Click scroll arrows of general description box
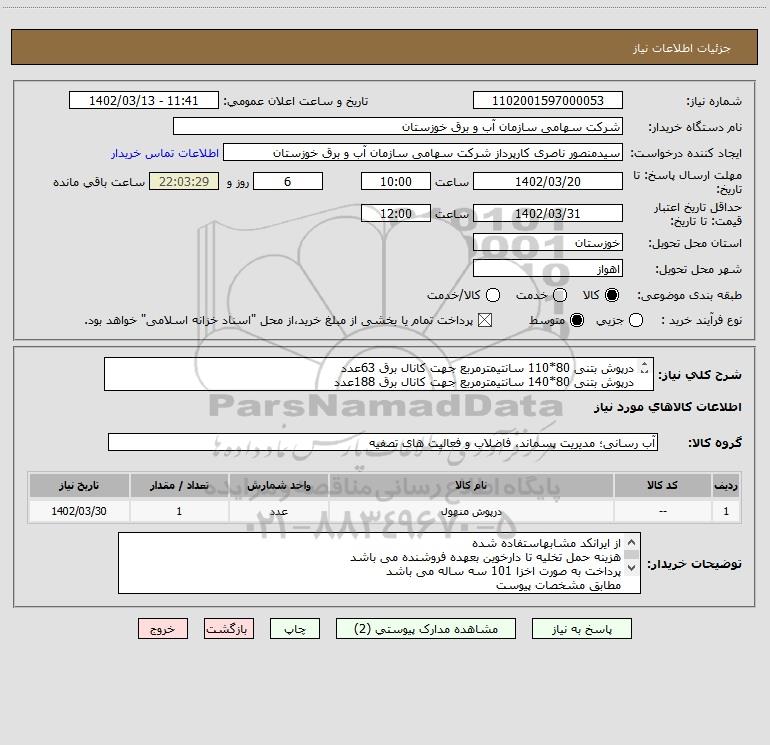Viewport: 770px width, 745px height. (645, 367)
